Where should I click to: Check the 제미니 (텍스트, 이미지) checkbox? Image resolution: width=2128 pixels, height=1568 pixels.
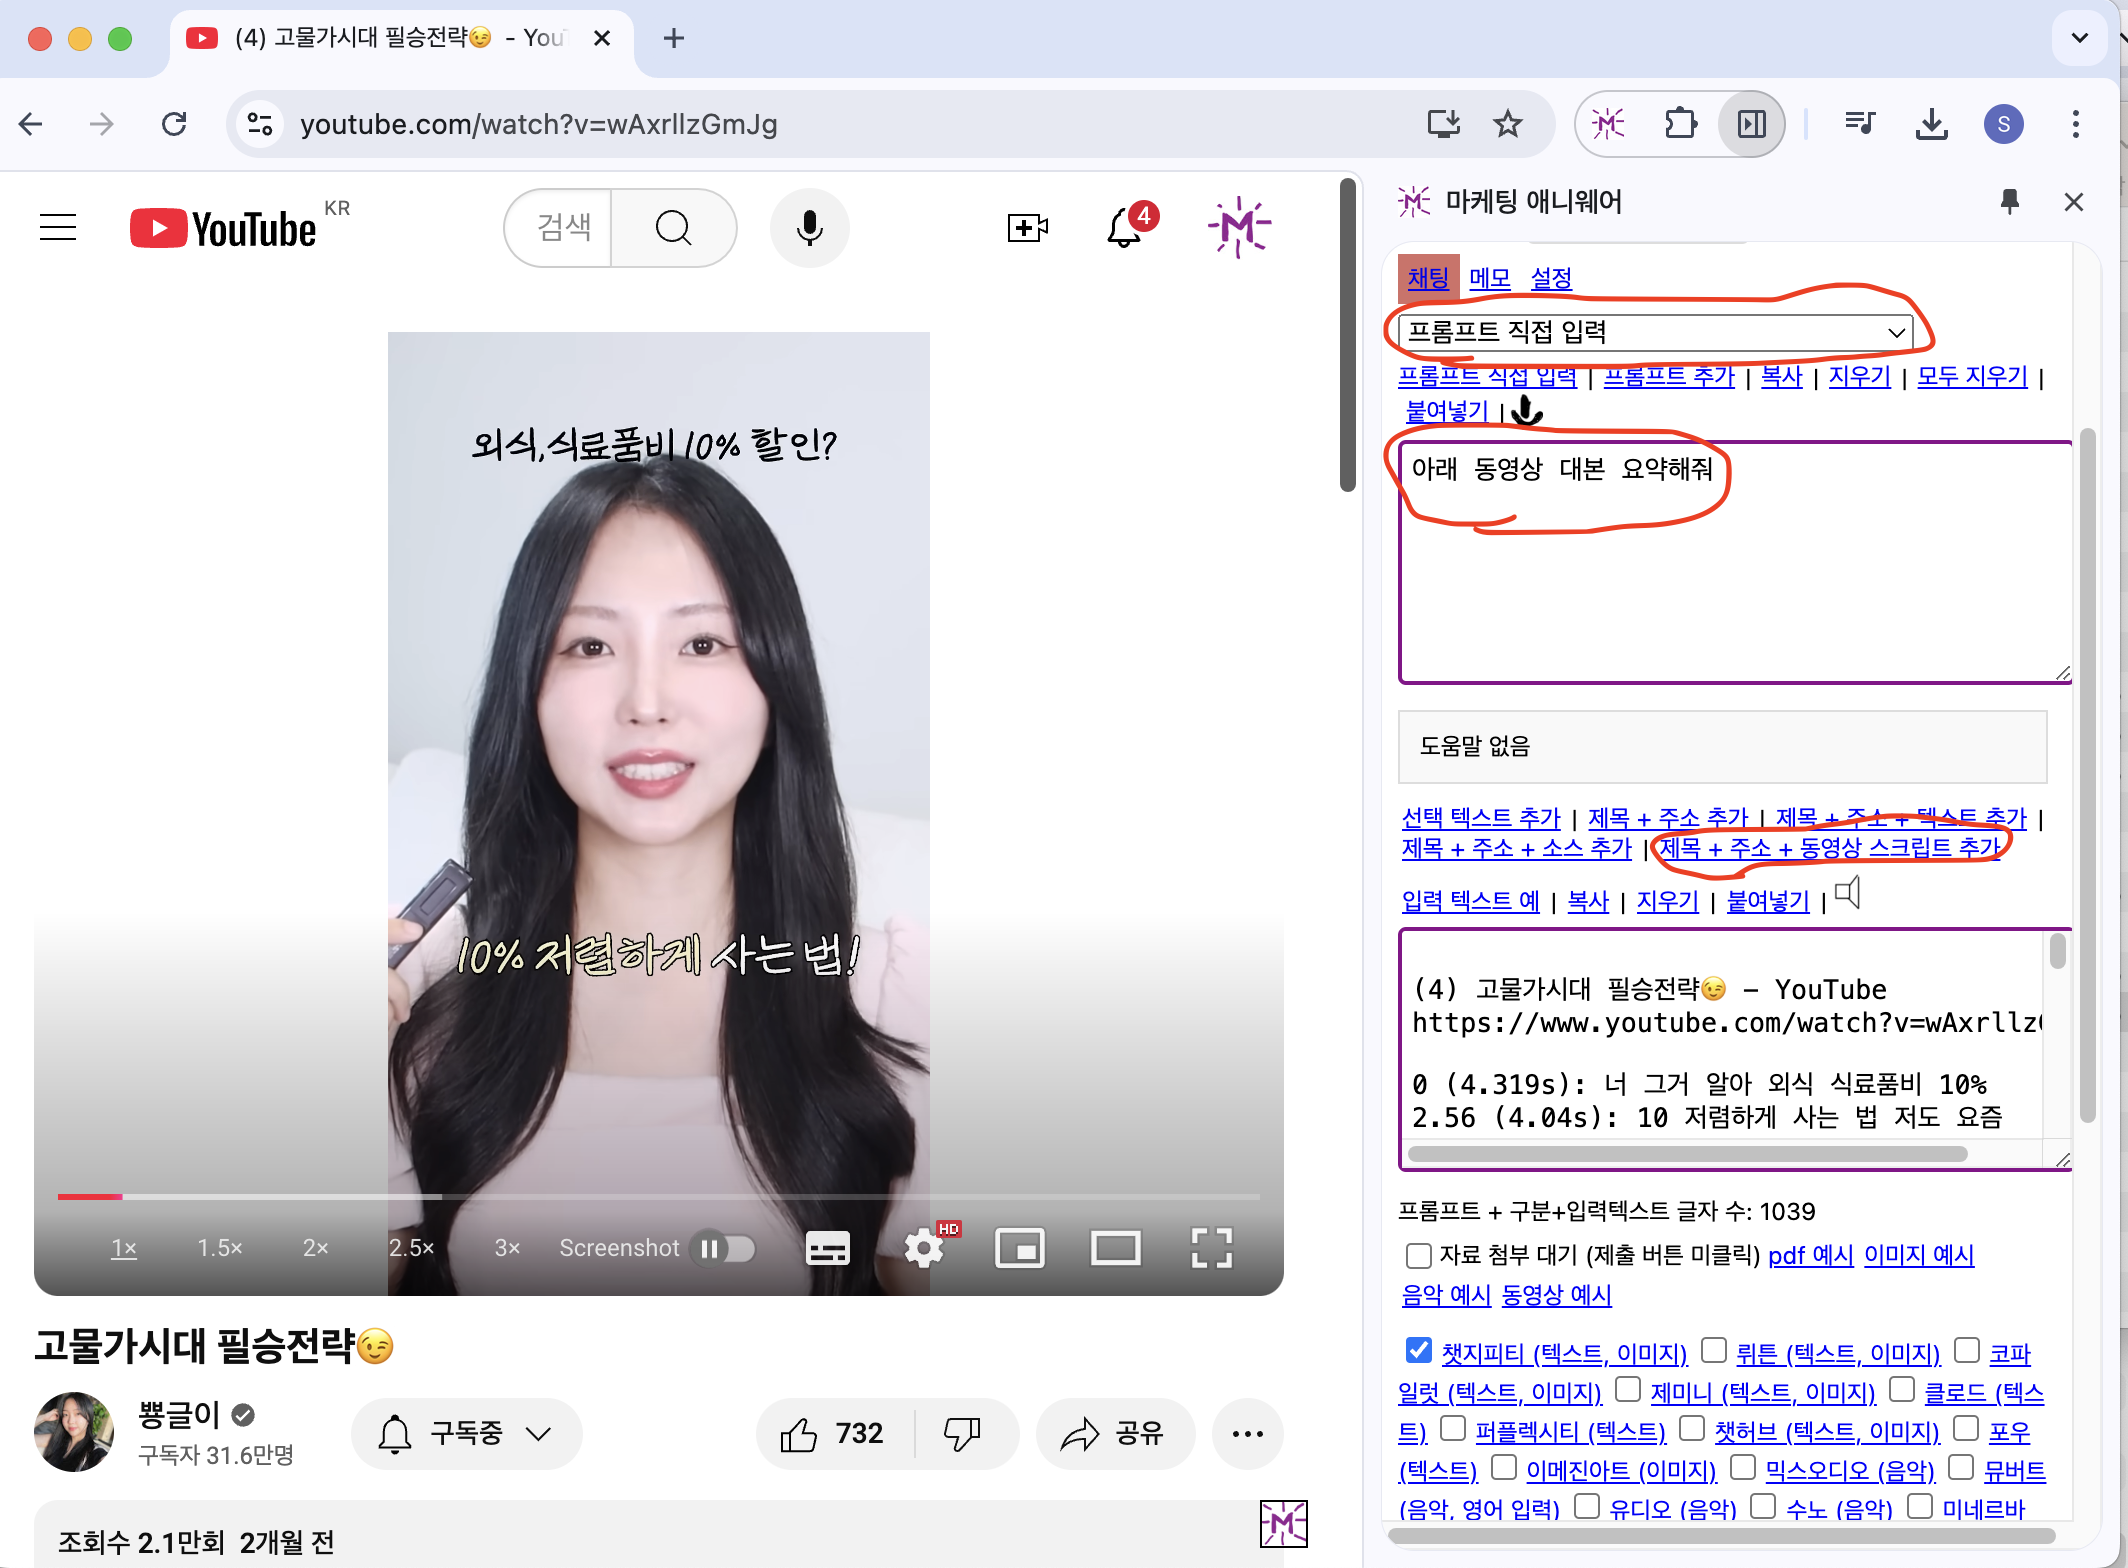[1628, 1389]
